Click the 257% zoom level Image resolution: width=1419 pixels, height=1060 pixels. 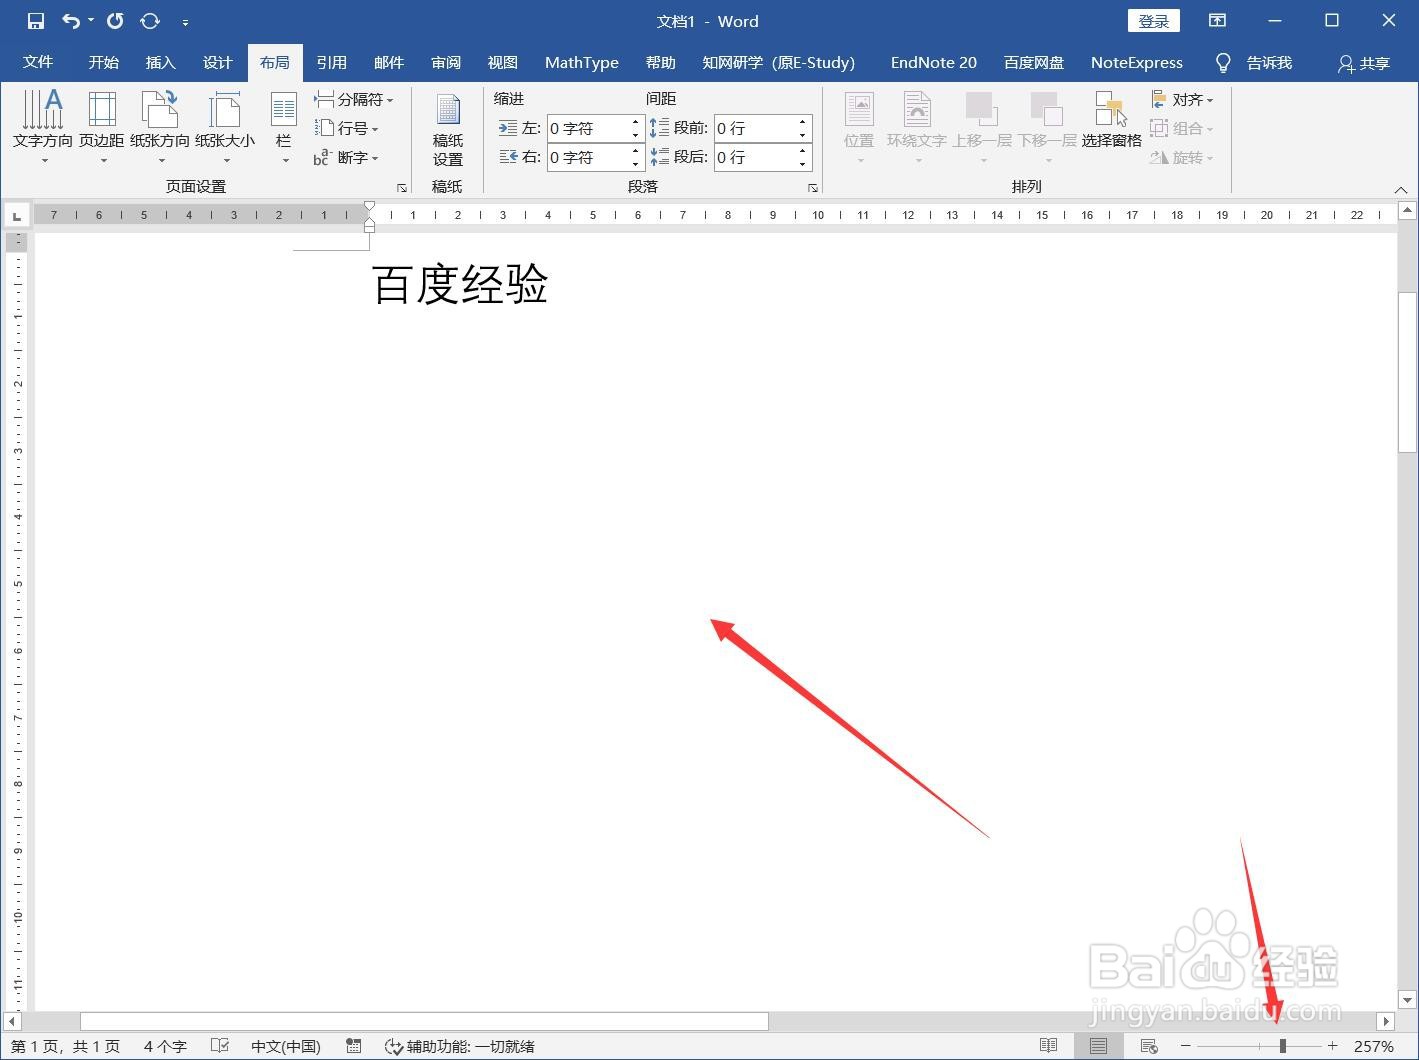click(1374, 1046)
